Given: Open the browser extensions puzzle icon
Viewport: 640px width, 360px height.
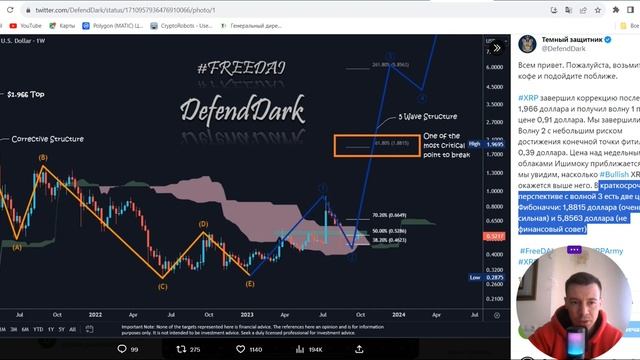Looking at the screenshot, I should pos(616,10).
